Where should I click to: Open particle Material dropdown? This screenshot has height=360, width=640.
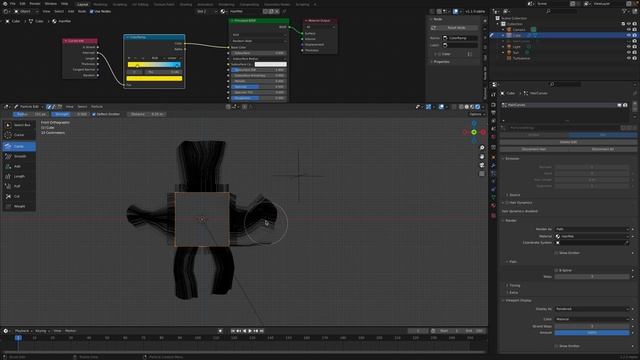592,236
